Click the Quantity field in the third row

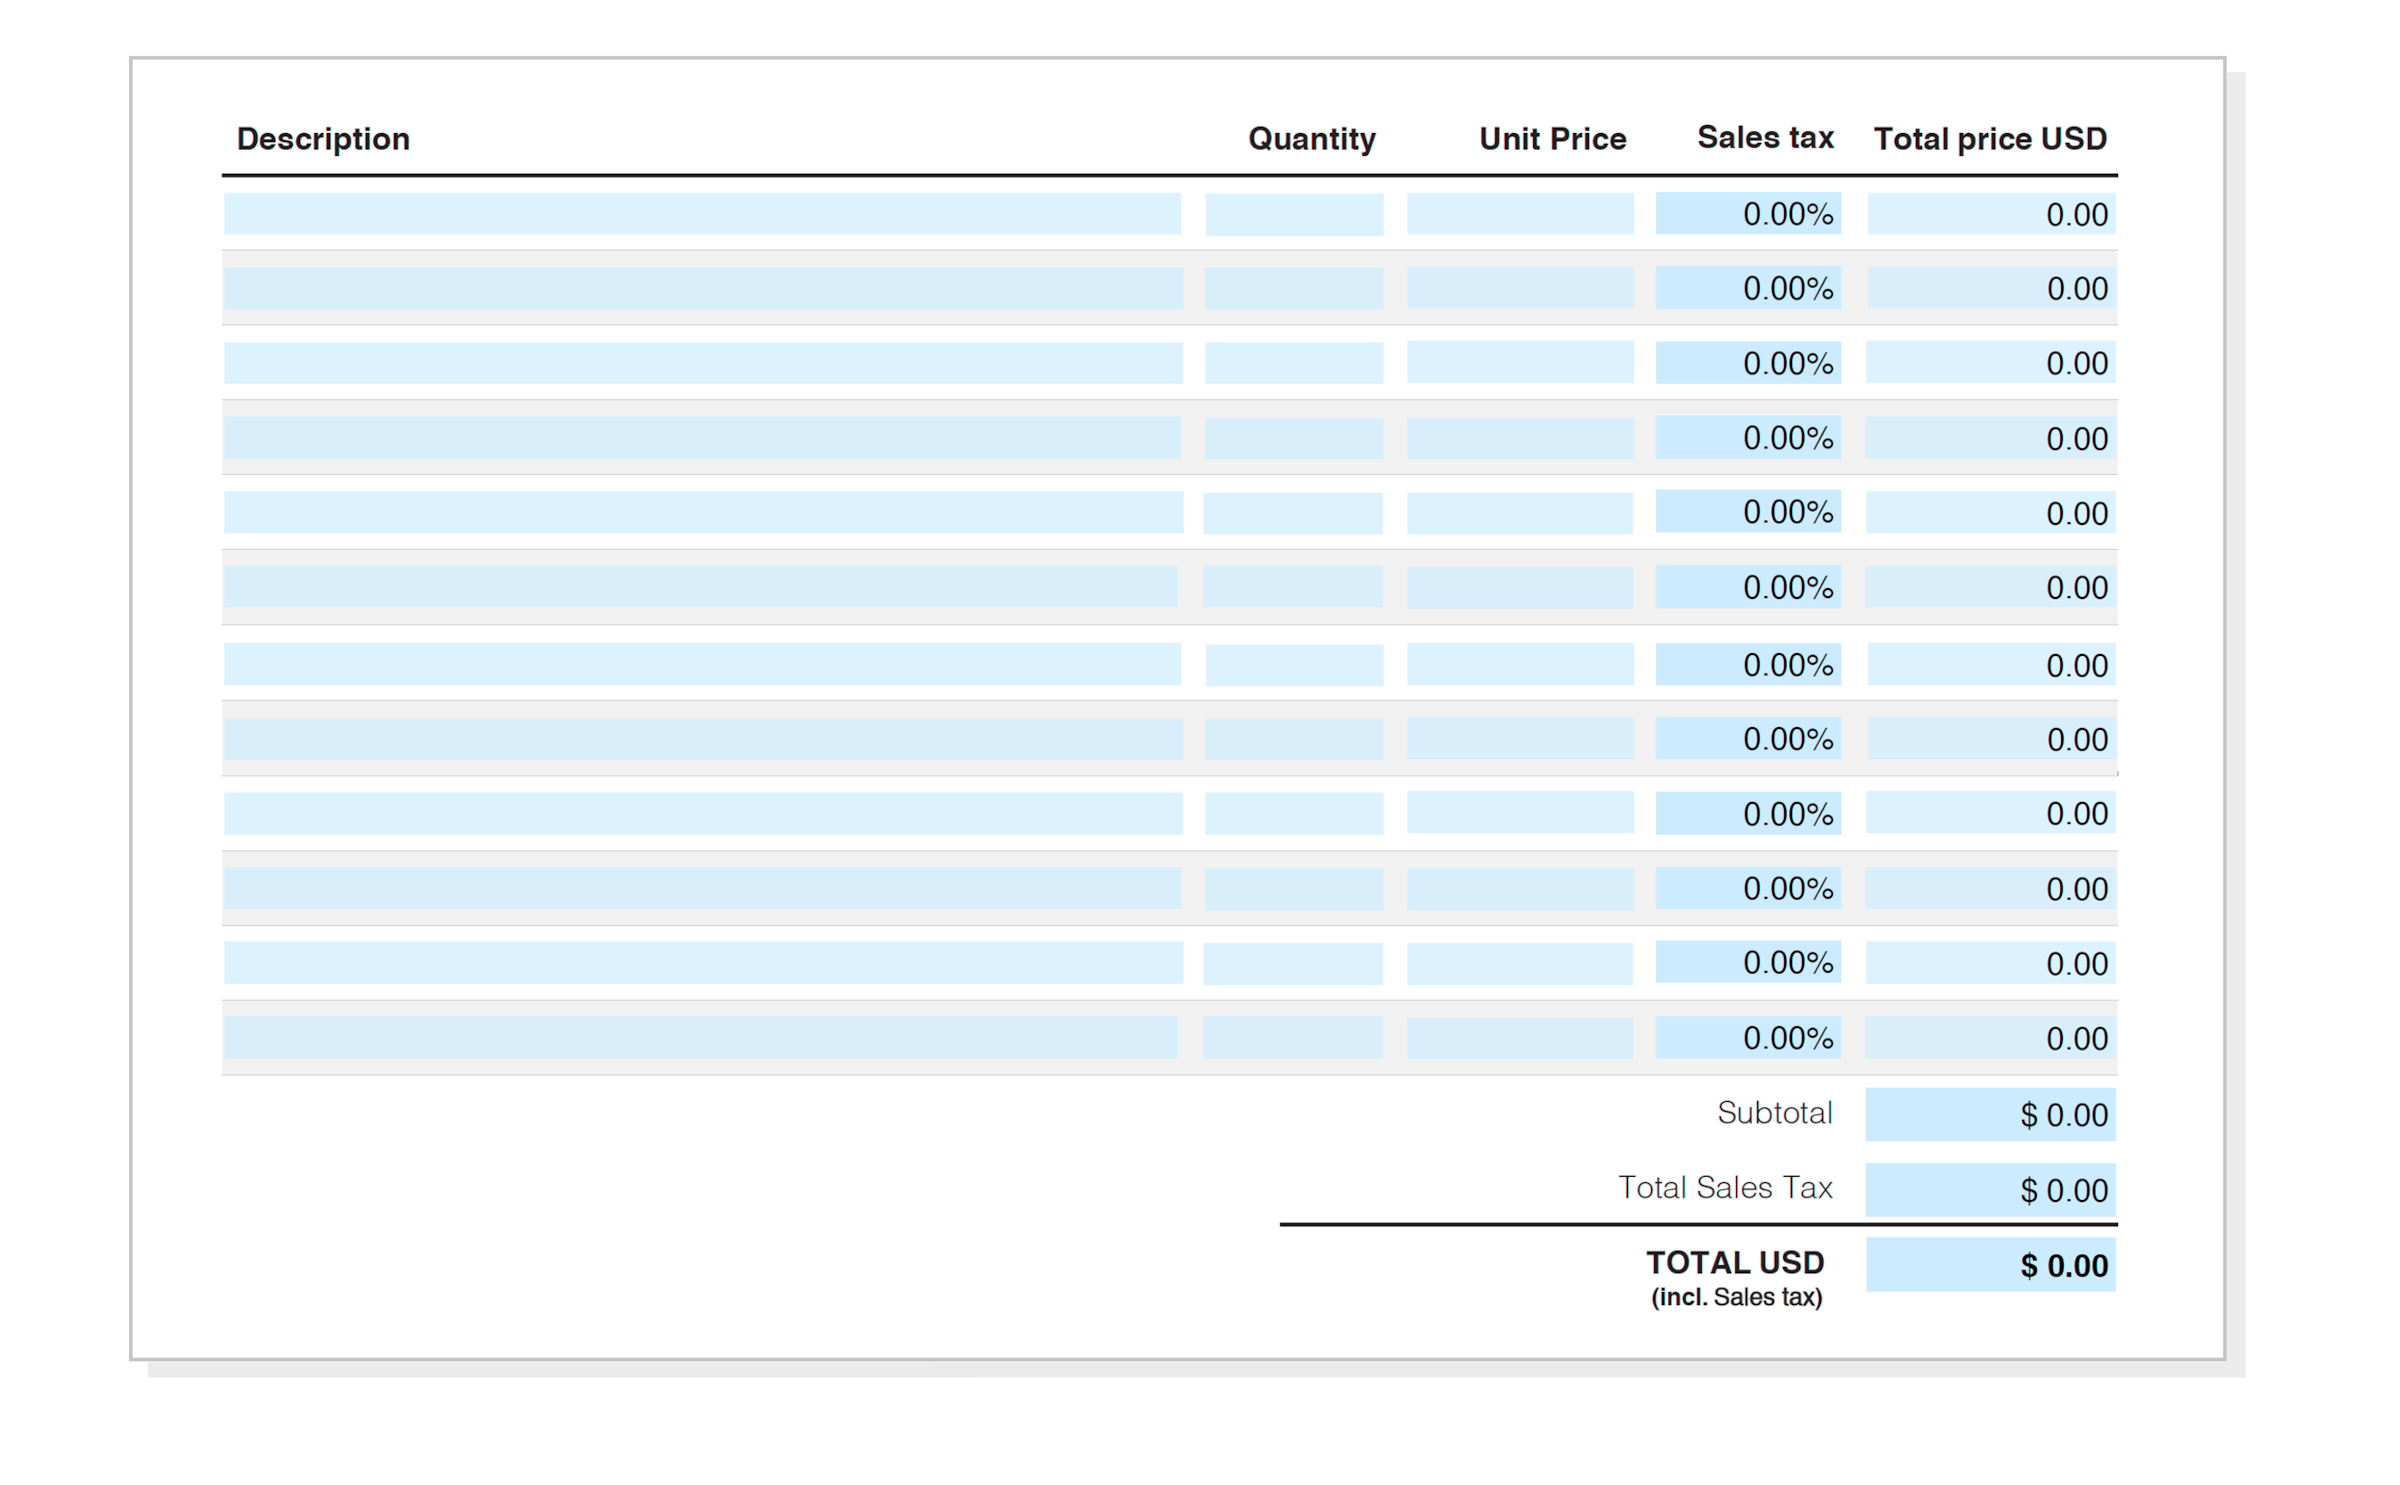tap(1293, 363)
